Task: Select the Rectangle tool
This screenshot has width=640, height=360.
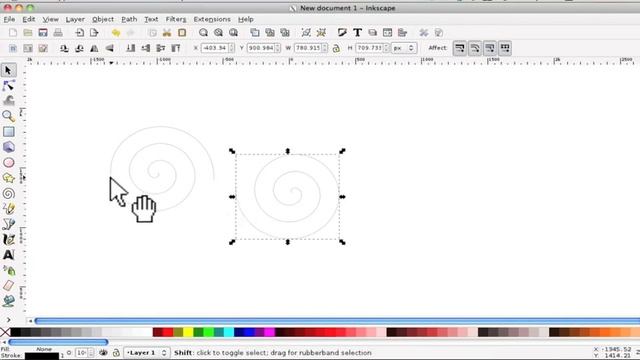Action: (x=9, y=131)
